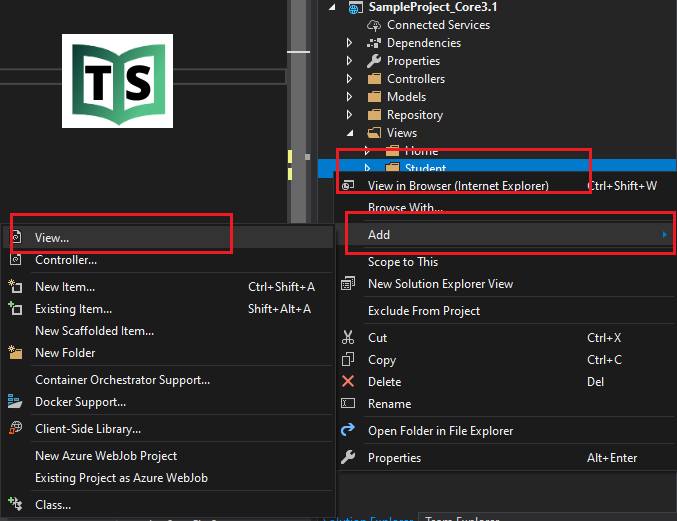
Task: Select the Repository folder
Action: (x=414, y=115)
